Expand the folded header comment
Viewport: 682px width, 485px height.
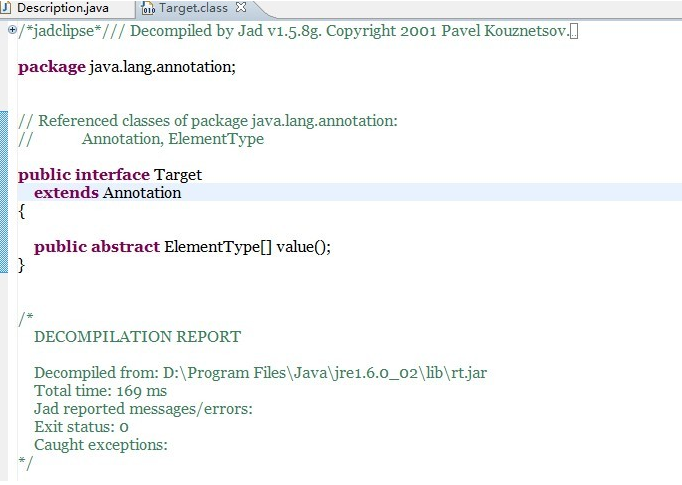click(x=12, y=30)
